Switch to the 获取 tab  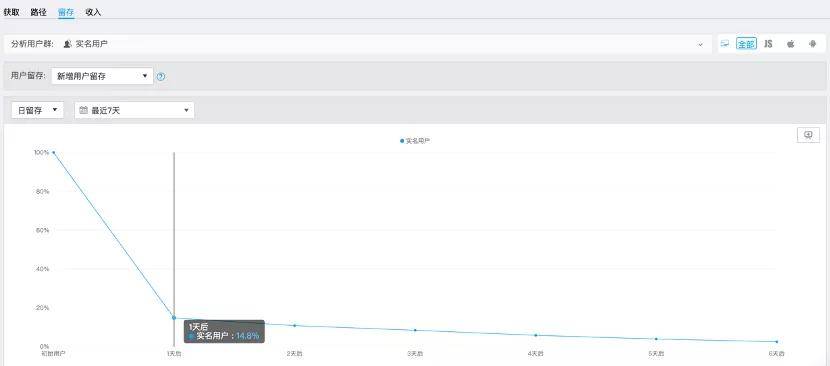coord(11,12)
